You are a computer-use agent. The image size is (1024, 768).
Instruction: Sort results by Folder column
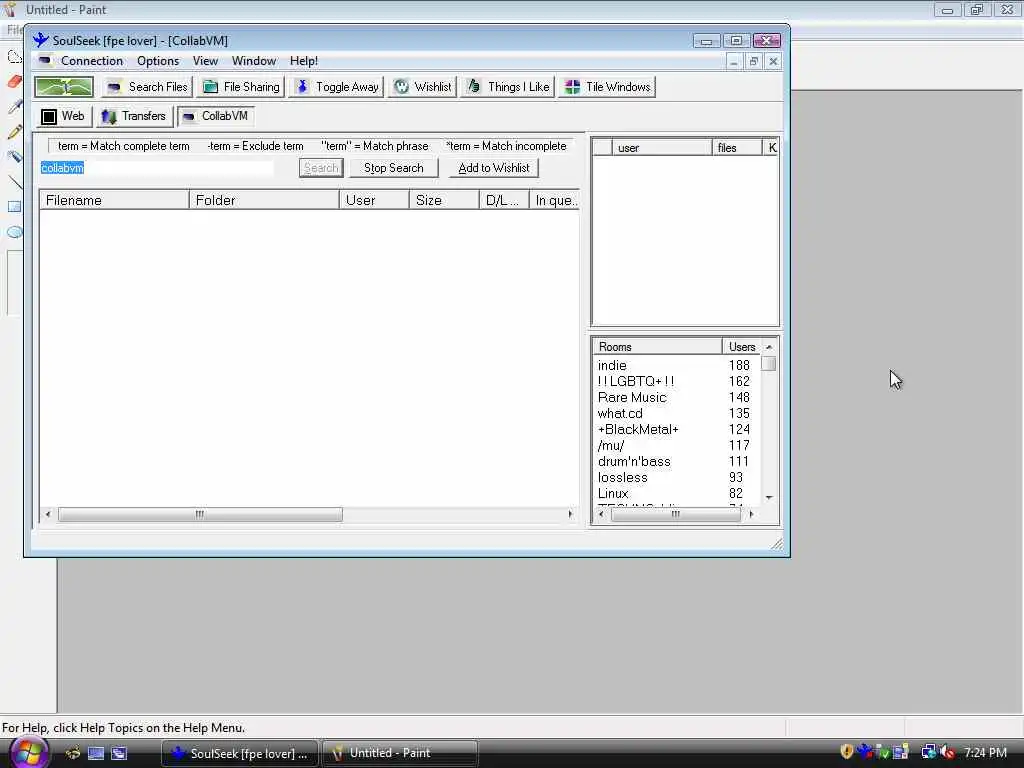(264, 200)
